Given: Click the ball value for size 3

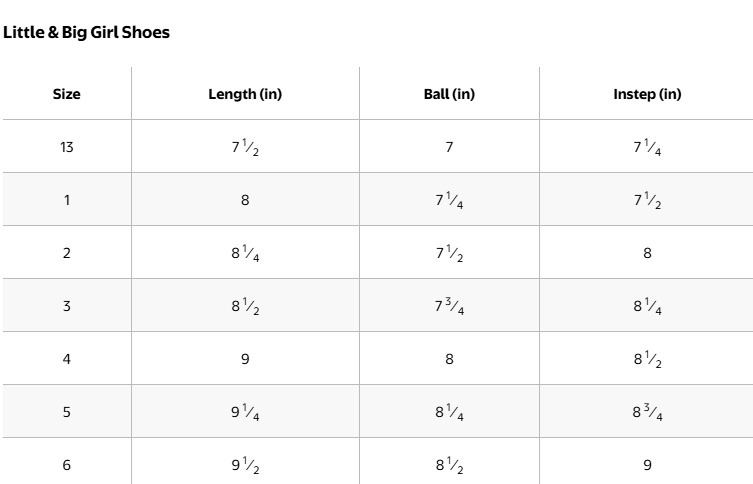Looking at the screenshot, I should 449,307.
